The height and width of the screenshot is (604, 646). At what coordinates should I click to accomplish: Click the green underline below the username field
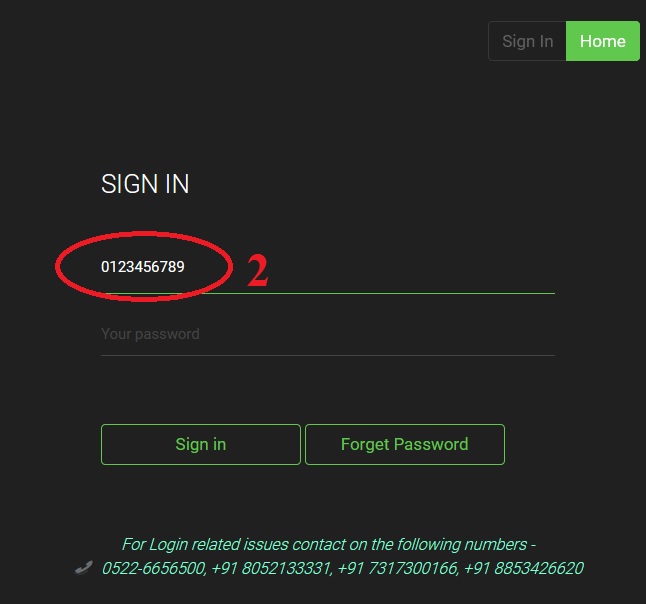400,293
